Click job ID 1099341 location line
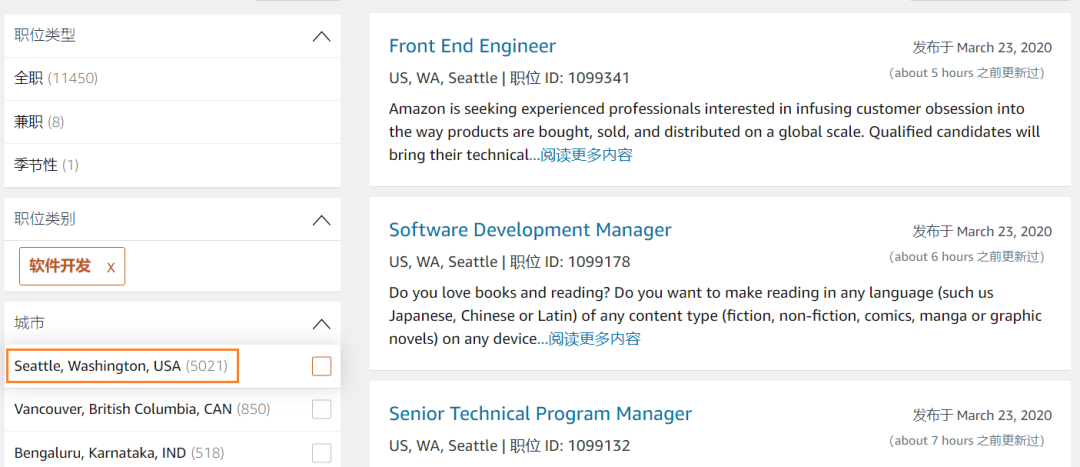This screenshot has width=1080, height=467. pyautogui.click(x=510, y=79)
